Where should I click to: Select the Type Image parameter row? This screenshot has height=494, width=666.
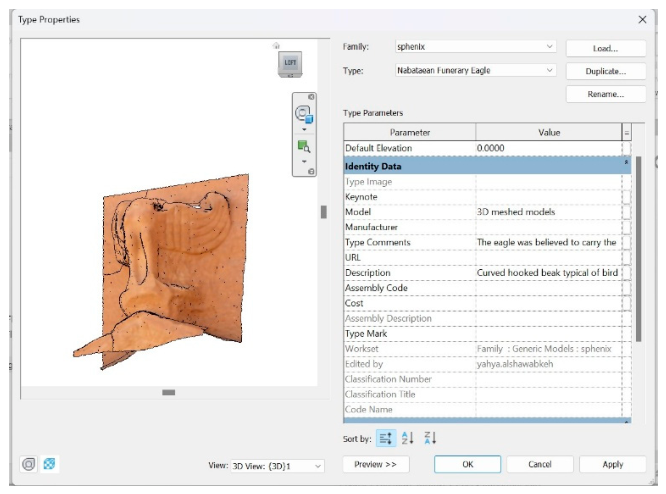487,182
